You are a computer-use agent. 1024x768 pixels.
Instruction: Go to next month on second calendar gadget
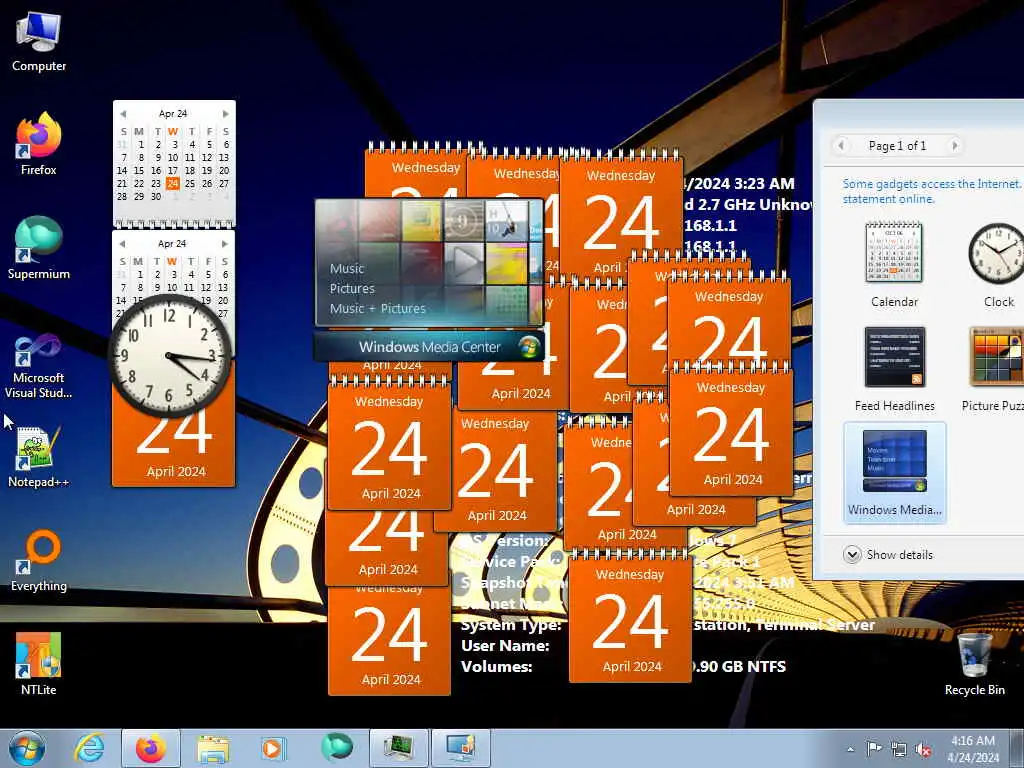[225, 244]
